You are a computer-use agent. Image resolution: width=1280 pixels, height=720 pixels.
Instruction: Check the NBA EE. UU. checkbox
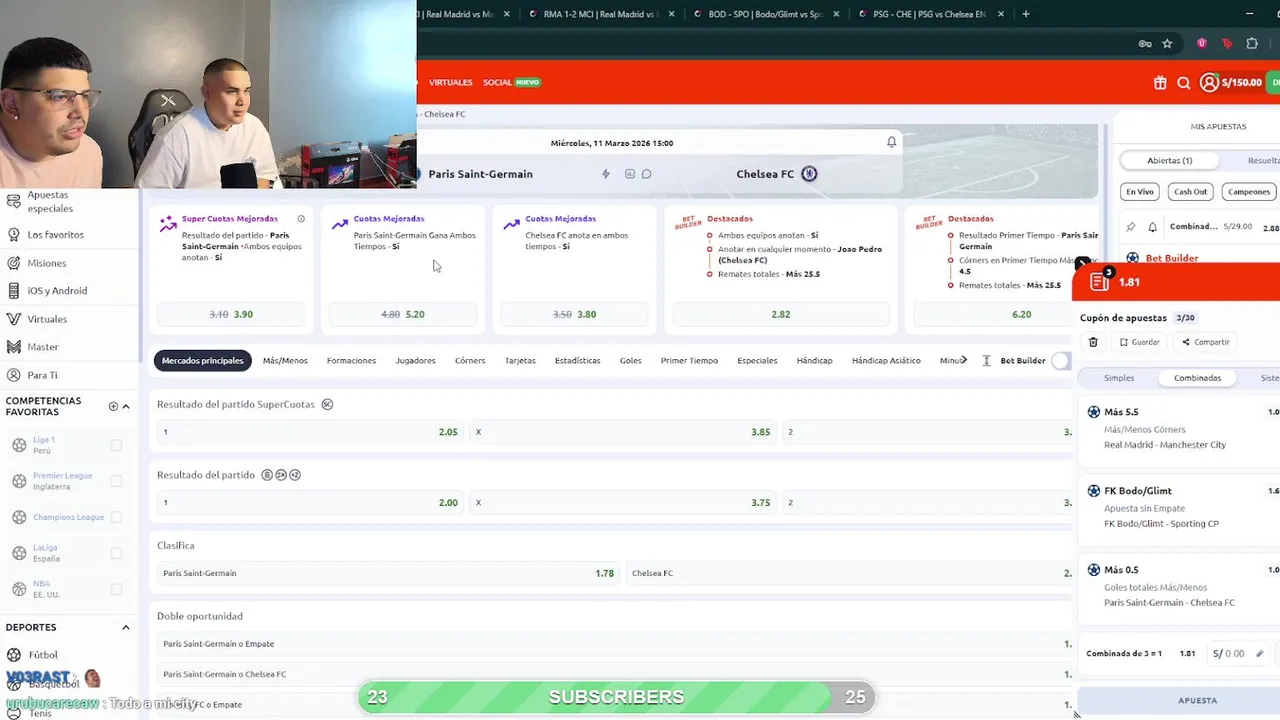pos(117,589)
